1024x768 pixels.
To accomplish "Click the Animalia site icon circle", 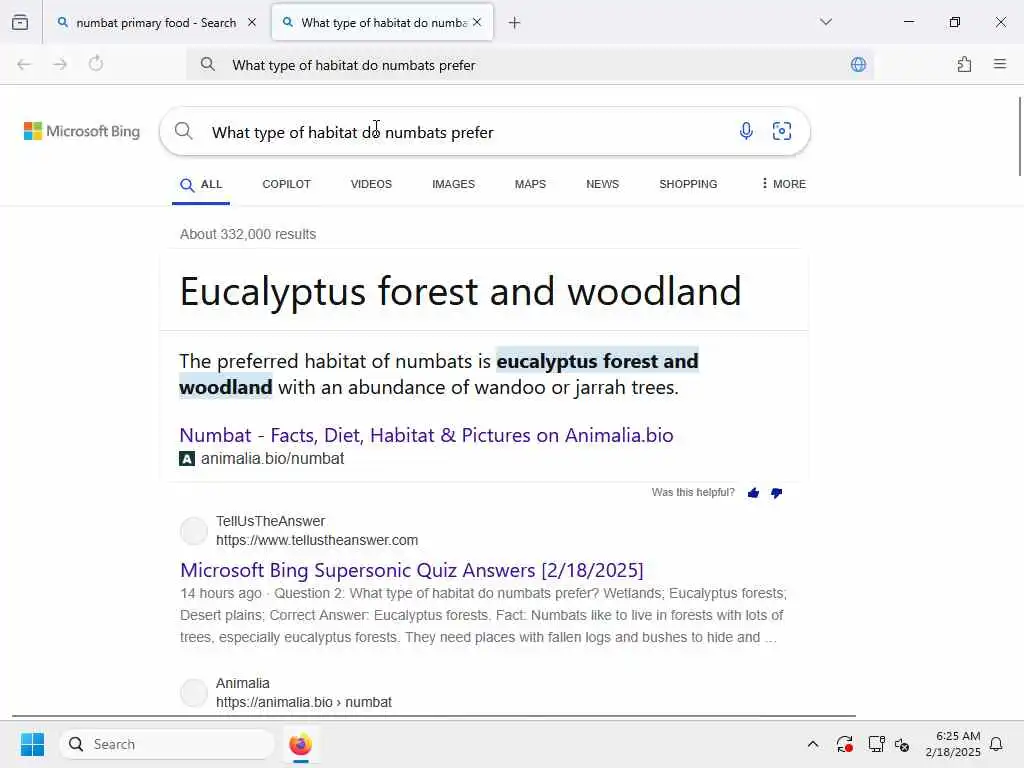I will [194, 693].
